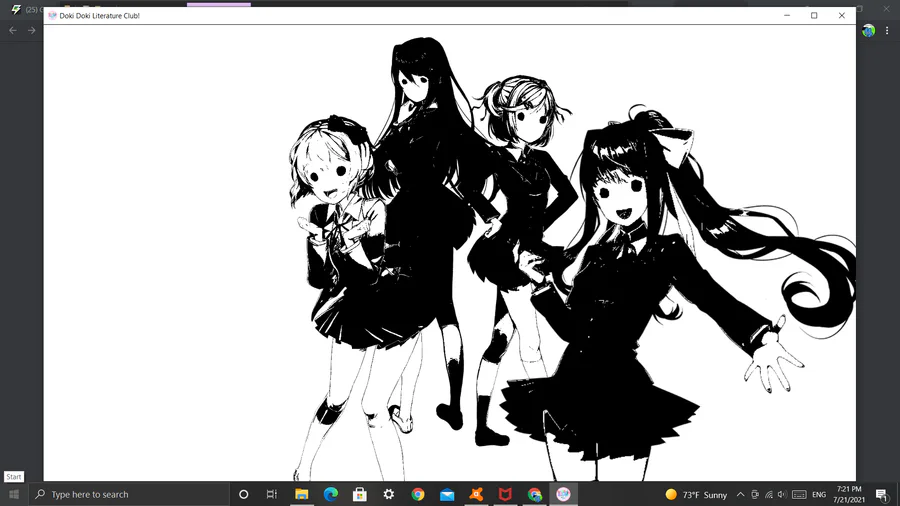Click ENG language indicator
The width and height of the screenshot is (900, 506).
tap(819, 494)
